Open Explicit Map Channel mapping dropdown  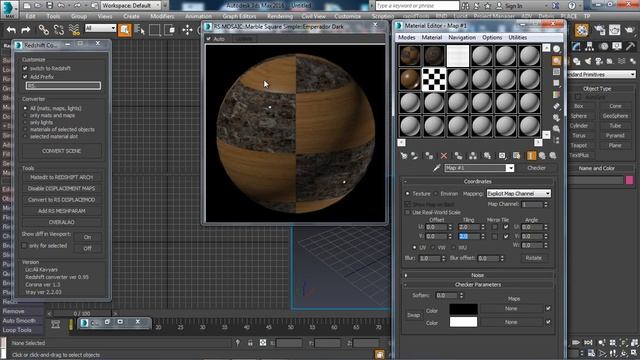click(x=519, y=193)
